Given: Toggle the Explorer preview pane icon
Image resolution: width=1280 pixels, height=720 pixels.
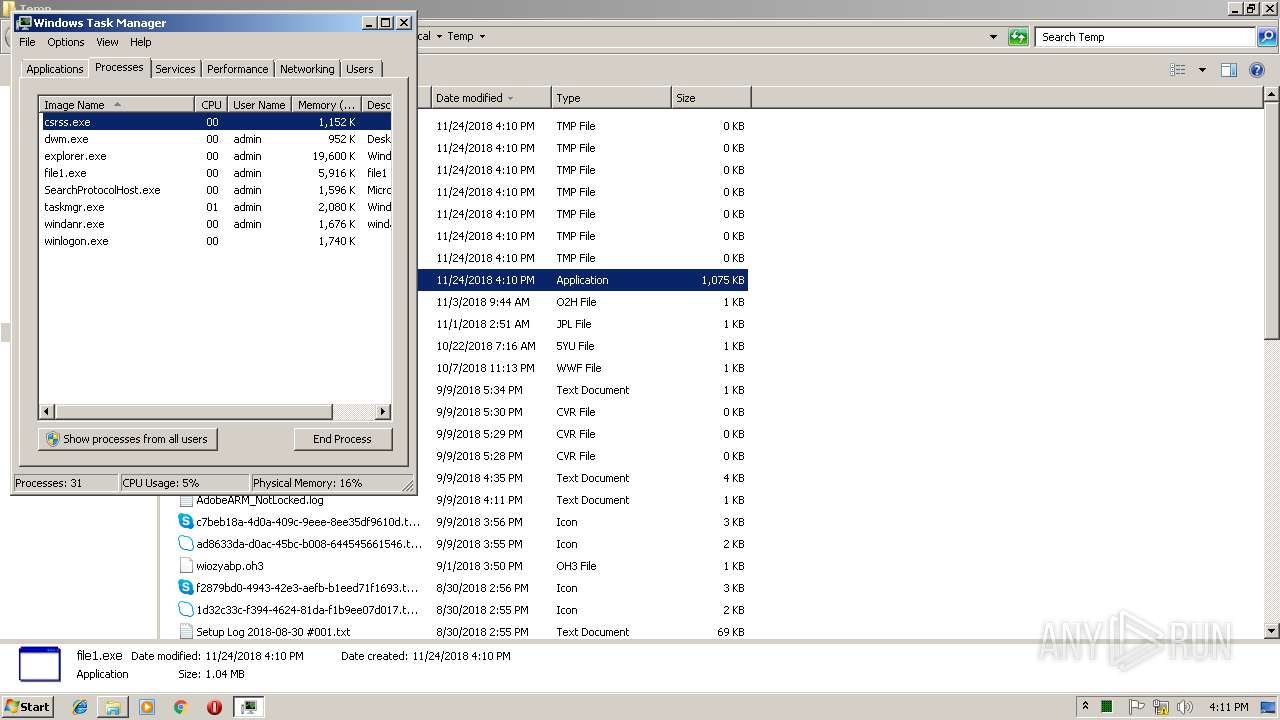Looking at the screenshot, I should 1229,70.
